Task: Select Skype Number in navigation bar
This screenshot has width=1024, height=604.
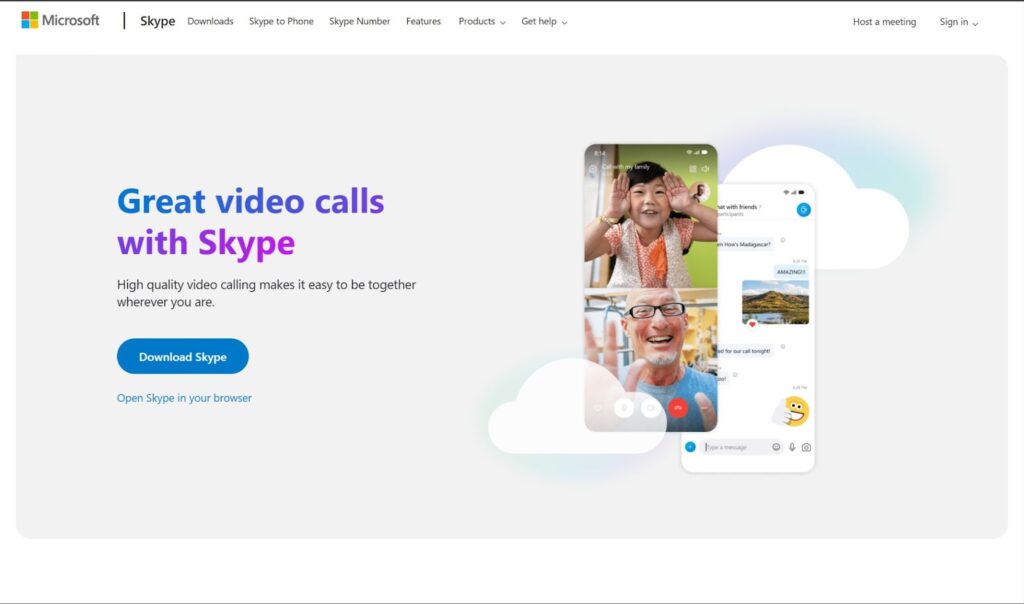Action: pyautogui.click(x=359, y=22)
